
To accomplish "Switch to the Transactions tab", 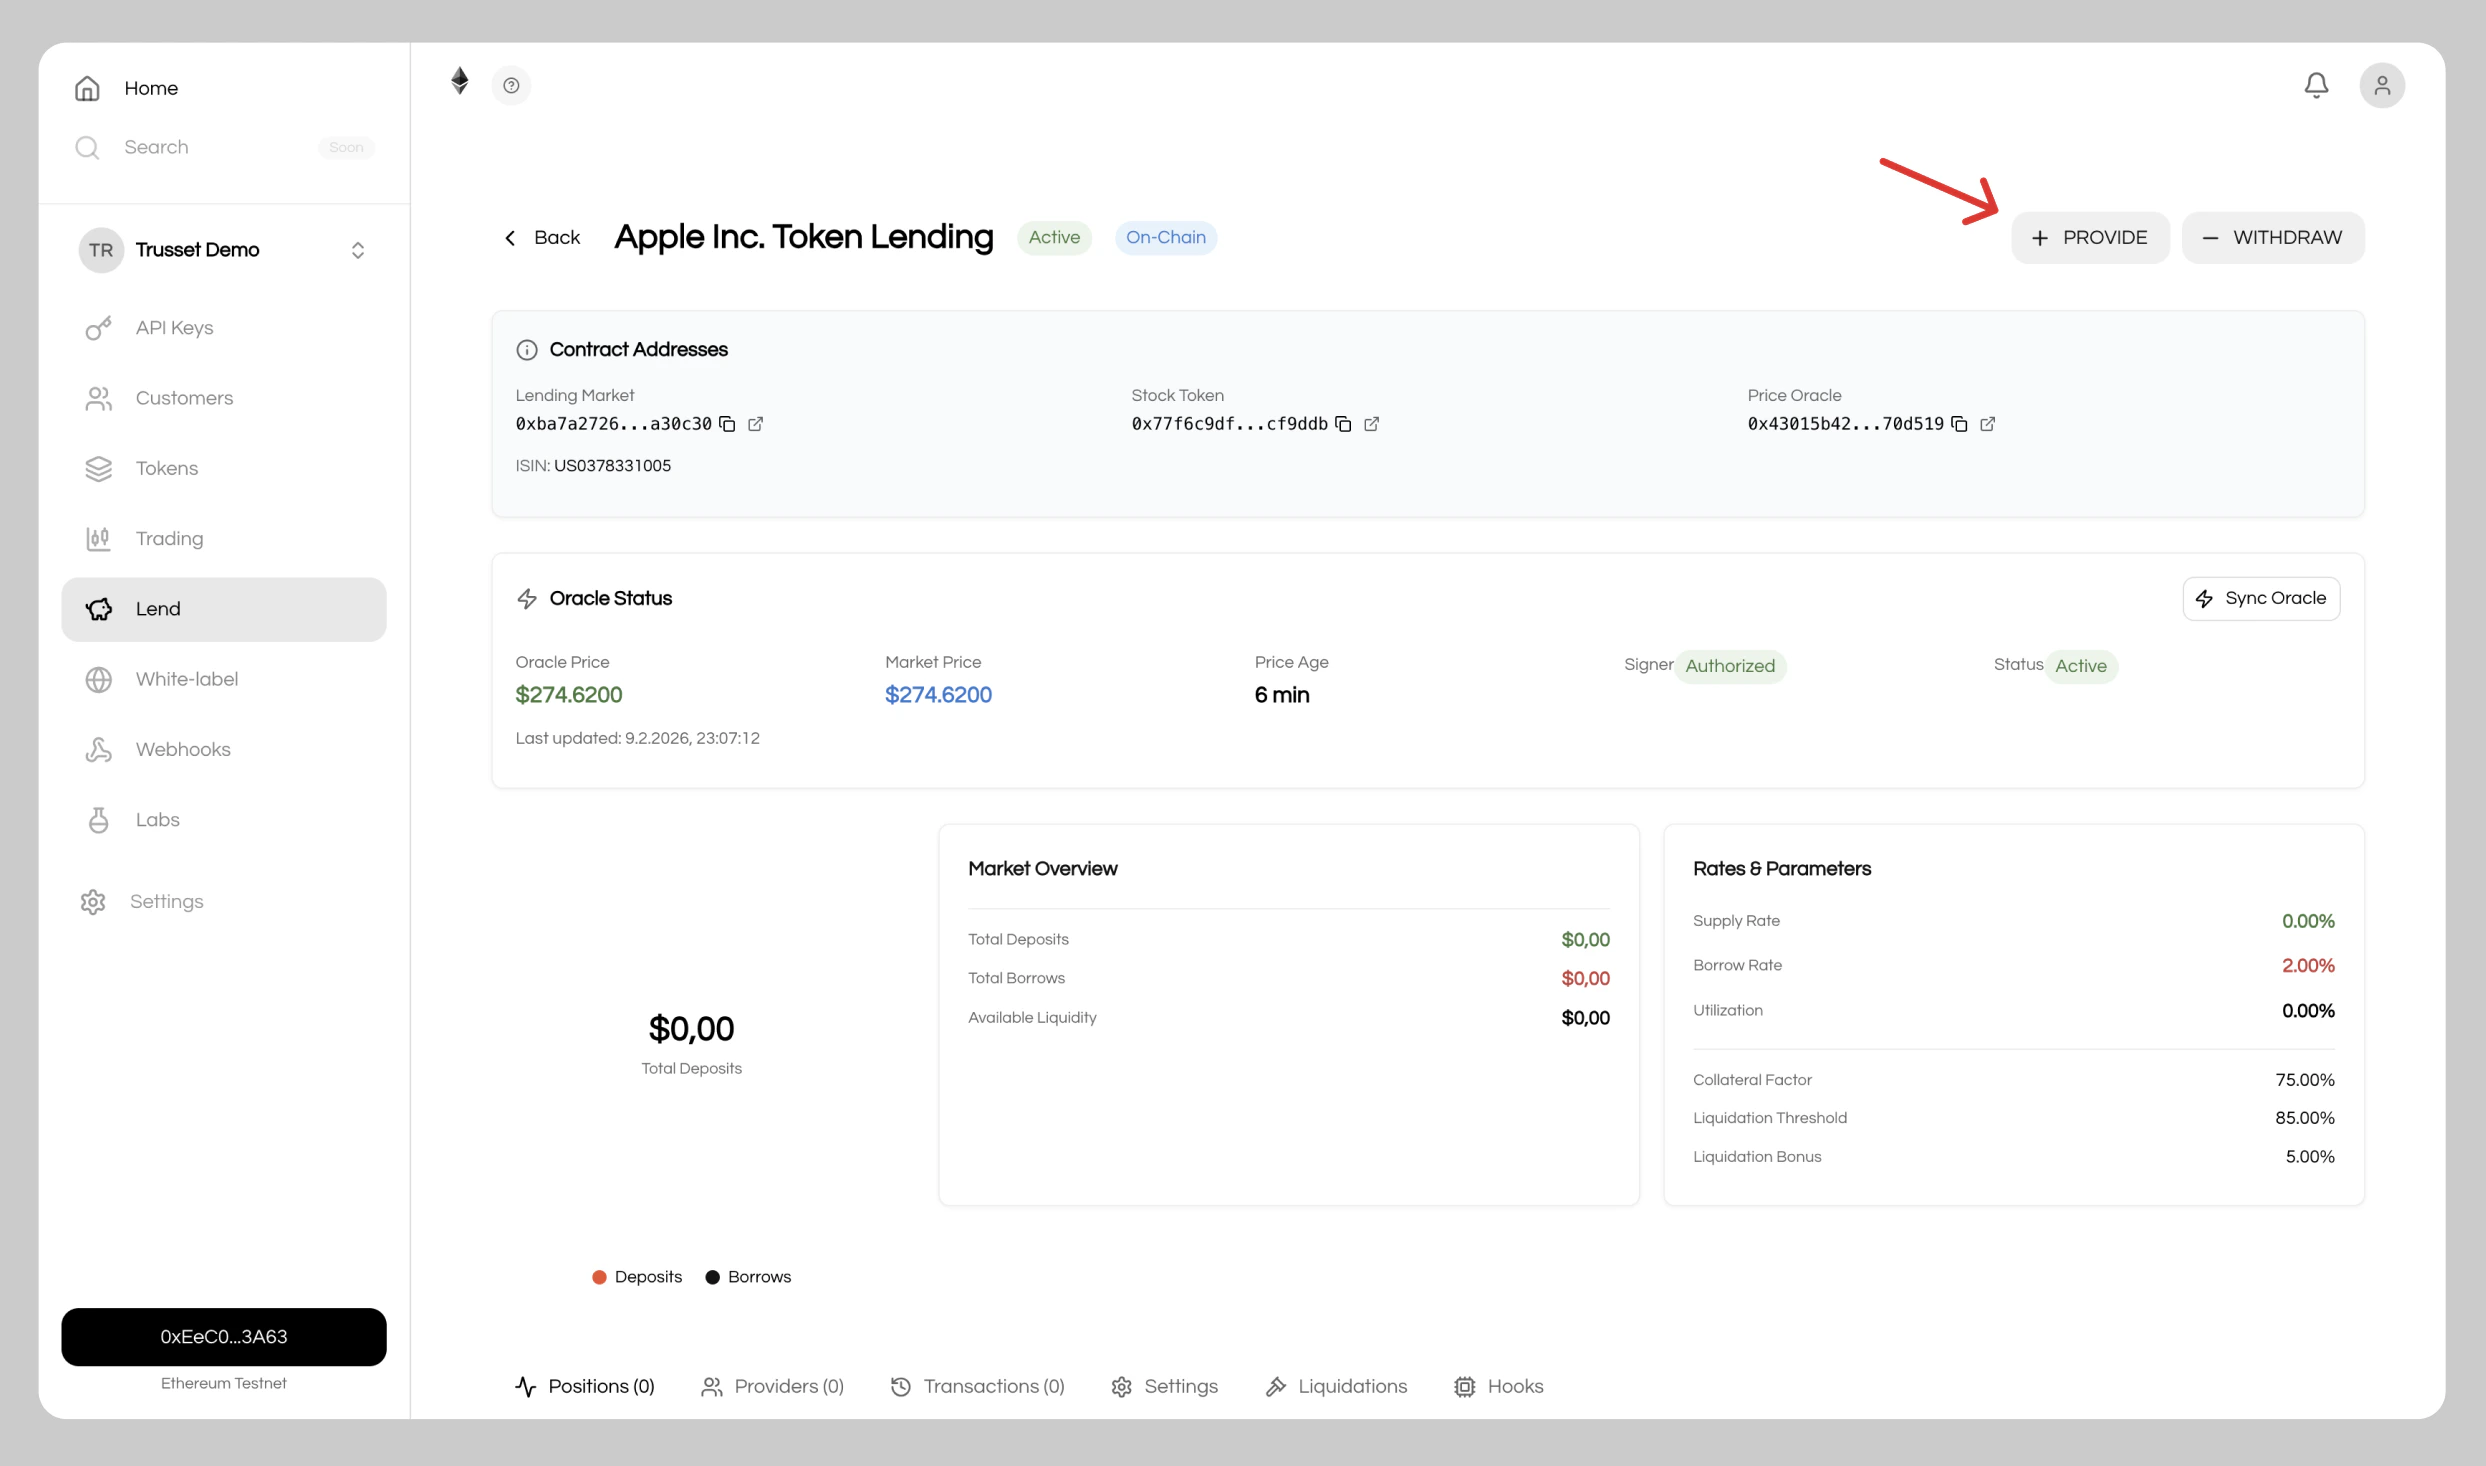I will 977,1386.
